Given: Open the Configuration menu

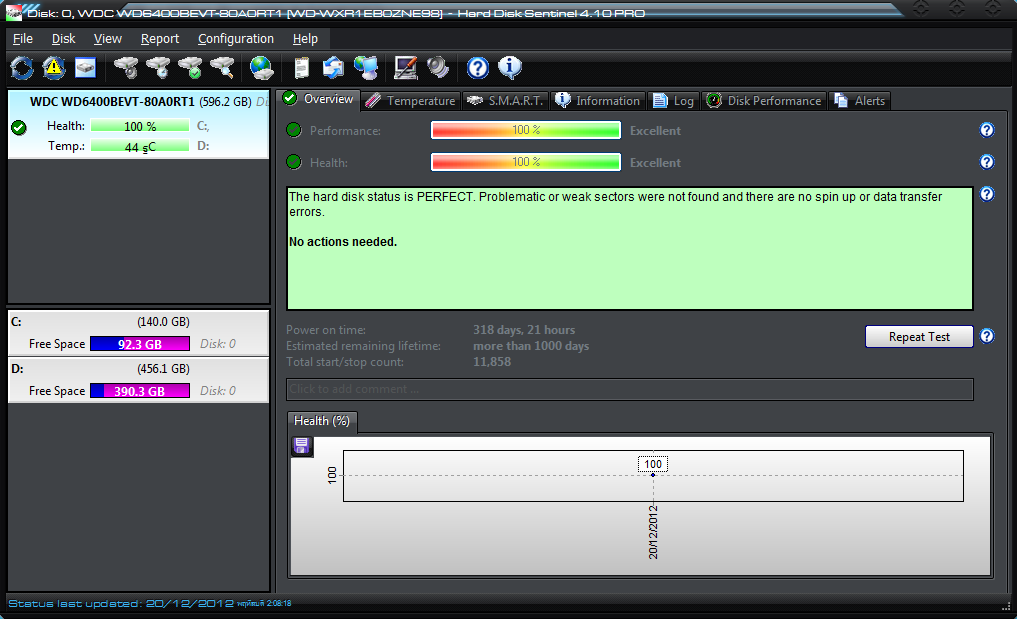Looking at the screenshot, I should (x=235, y=39).
